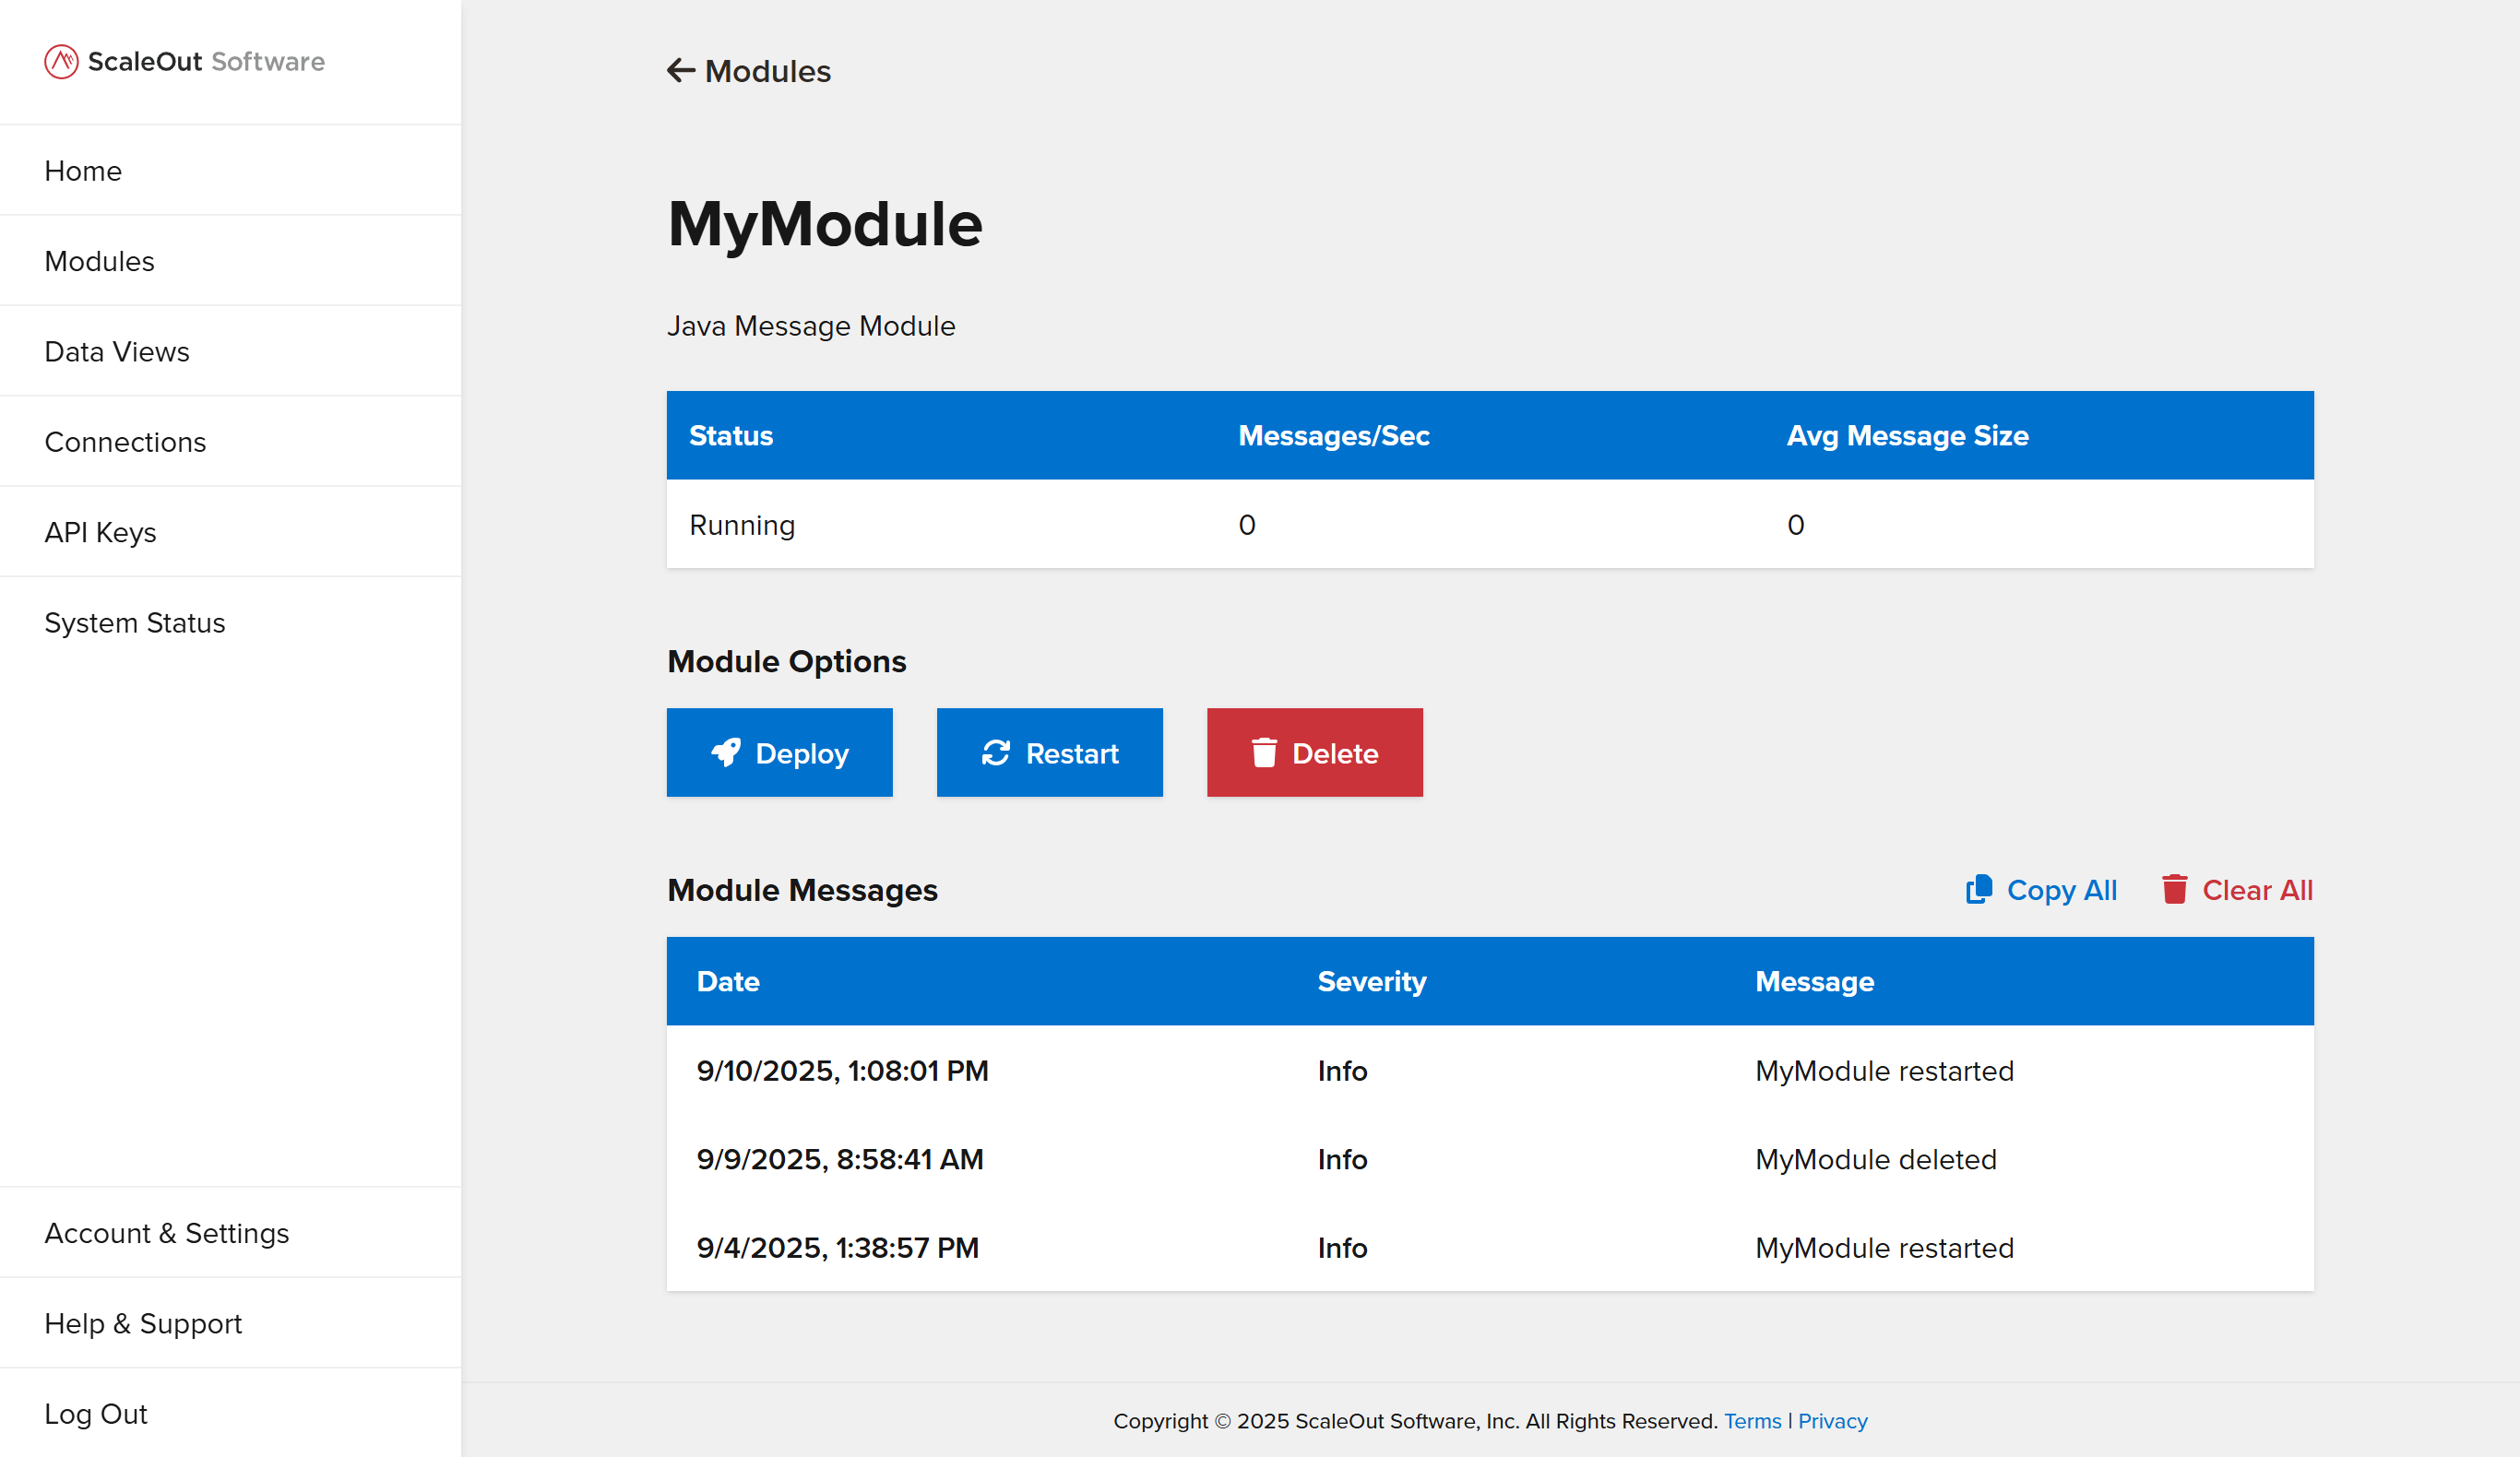2520x1457 pixels.
Task: Deploy the module
Action: pos(779,753)
